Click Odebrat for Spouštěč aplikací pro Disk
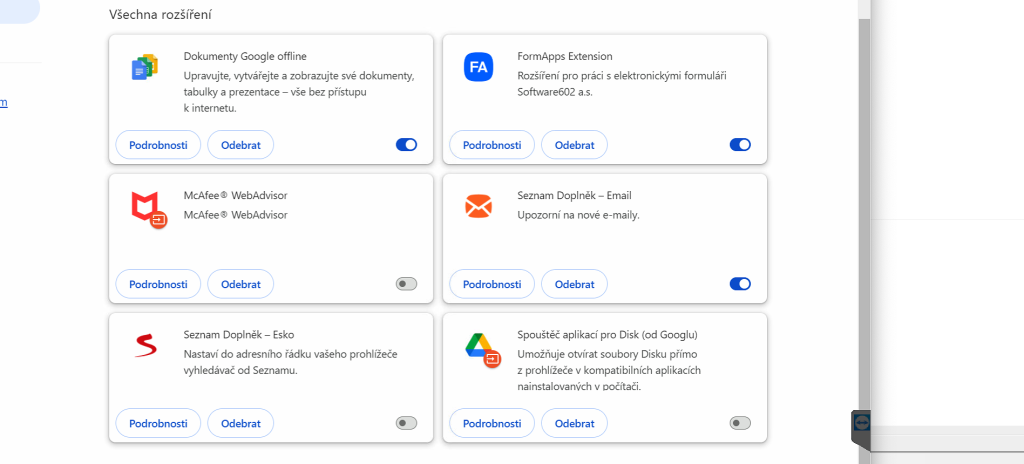This screenshot has height=464, width=1024. [574, 423]
